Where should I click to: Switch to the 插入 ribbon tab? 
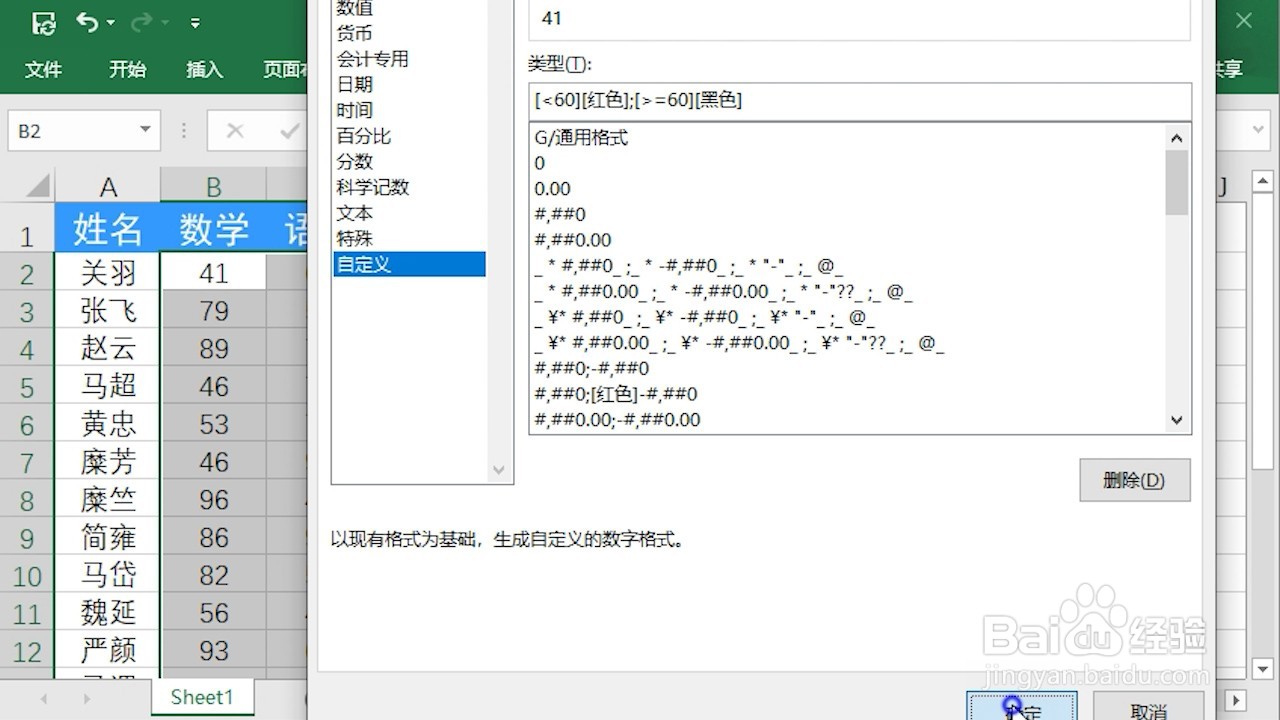coord(204,70)
